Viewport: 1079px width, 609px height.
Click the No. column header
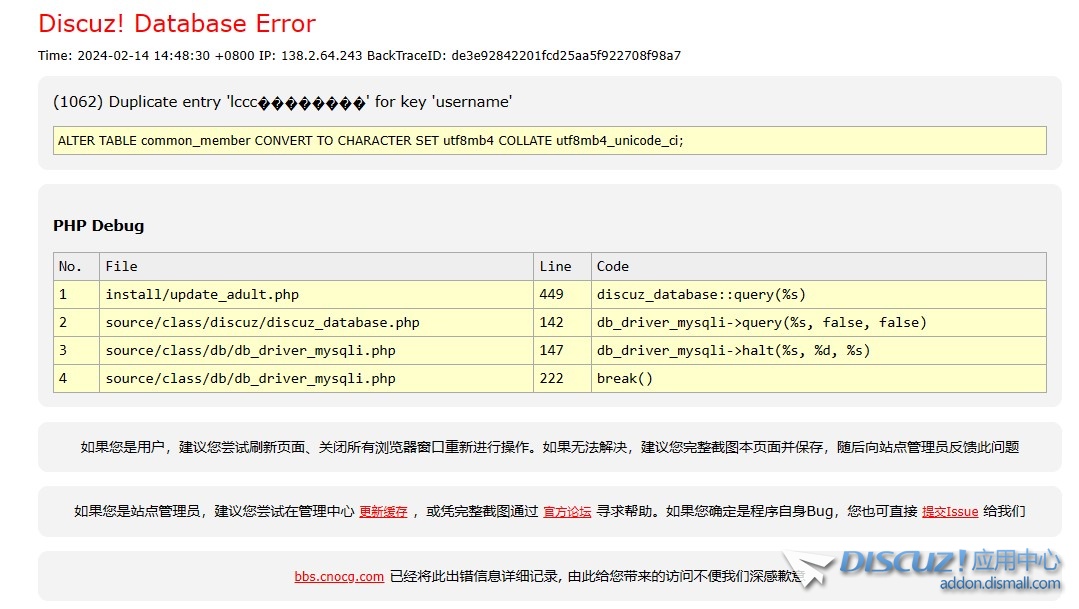[x=76, y=266]
